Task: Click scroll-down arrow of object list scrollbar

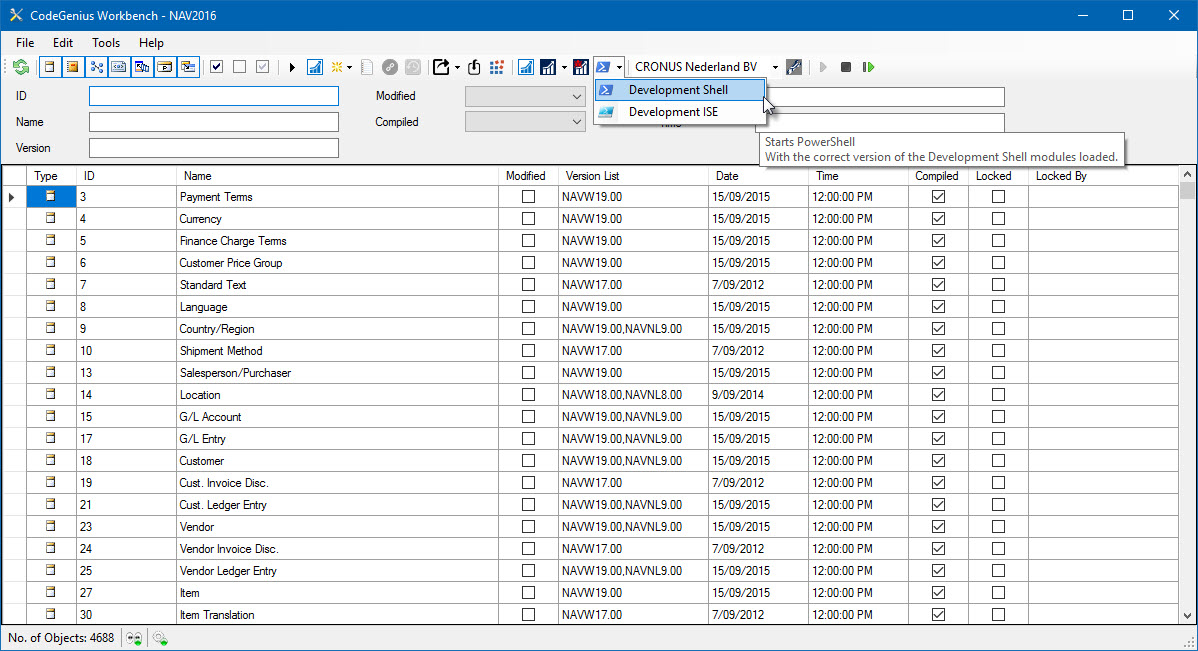Action: (x=1187, y=615)
